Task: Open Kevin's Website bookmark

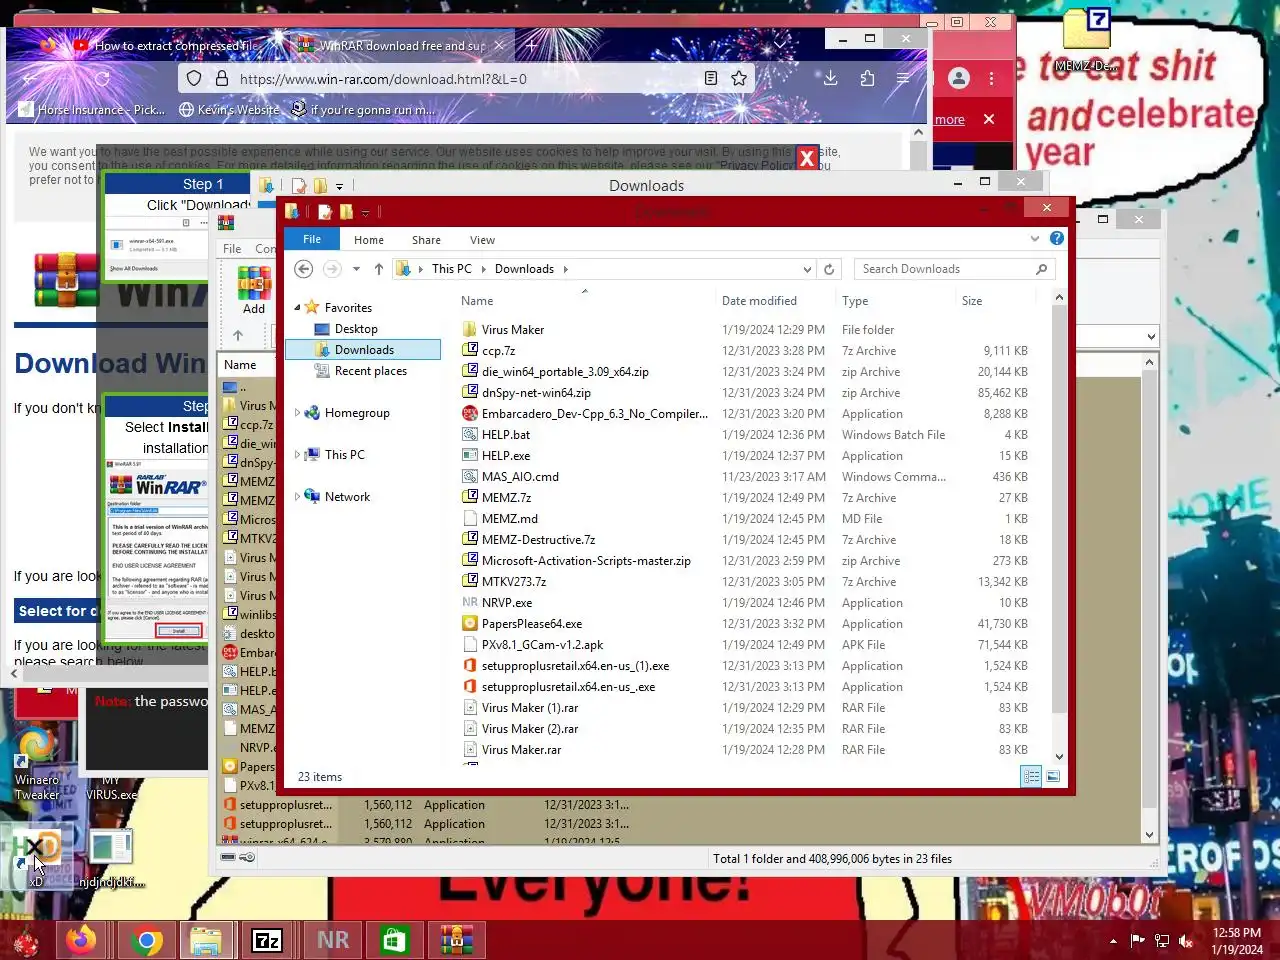Action: [x=229, y=110]
